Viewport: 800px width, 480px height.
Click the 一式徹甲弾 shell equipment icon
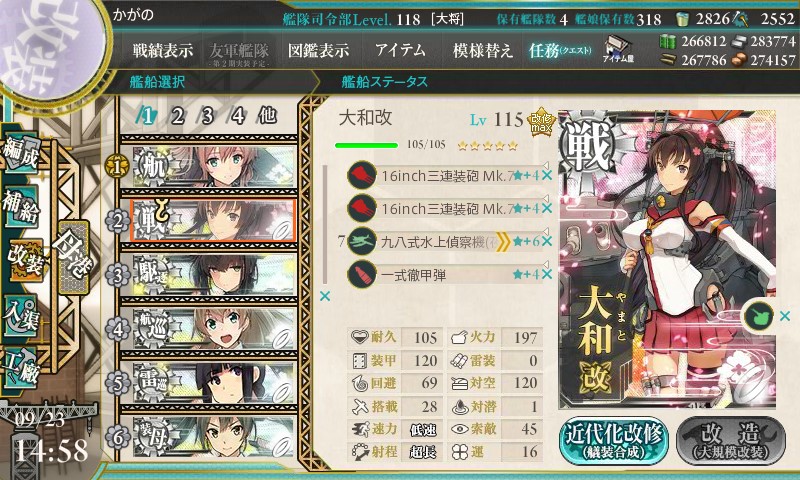(362, 274)
